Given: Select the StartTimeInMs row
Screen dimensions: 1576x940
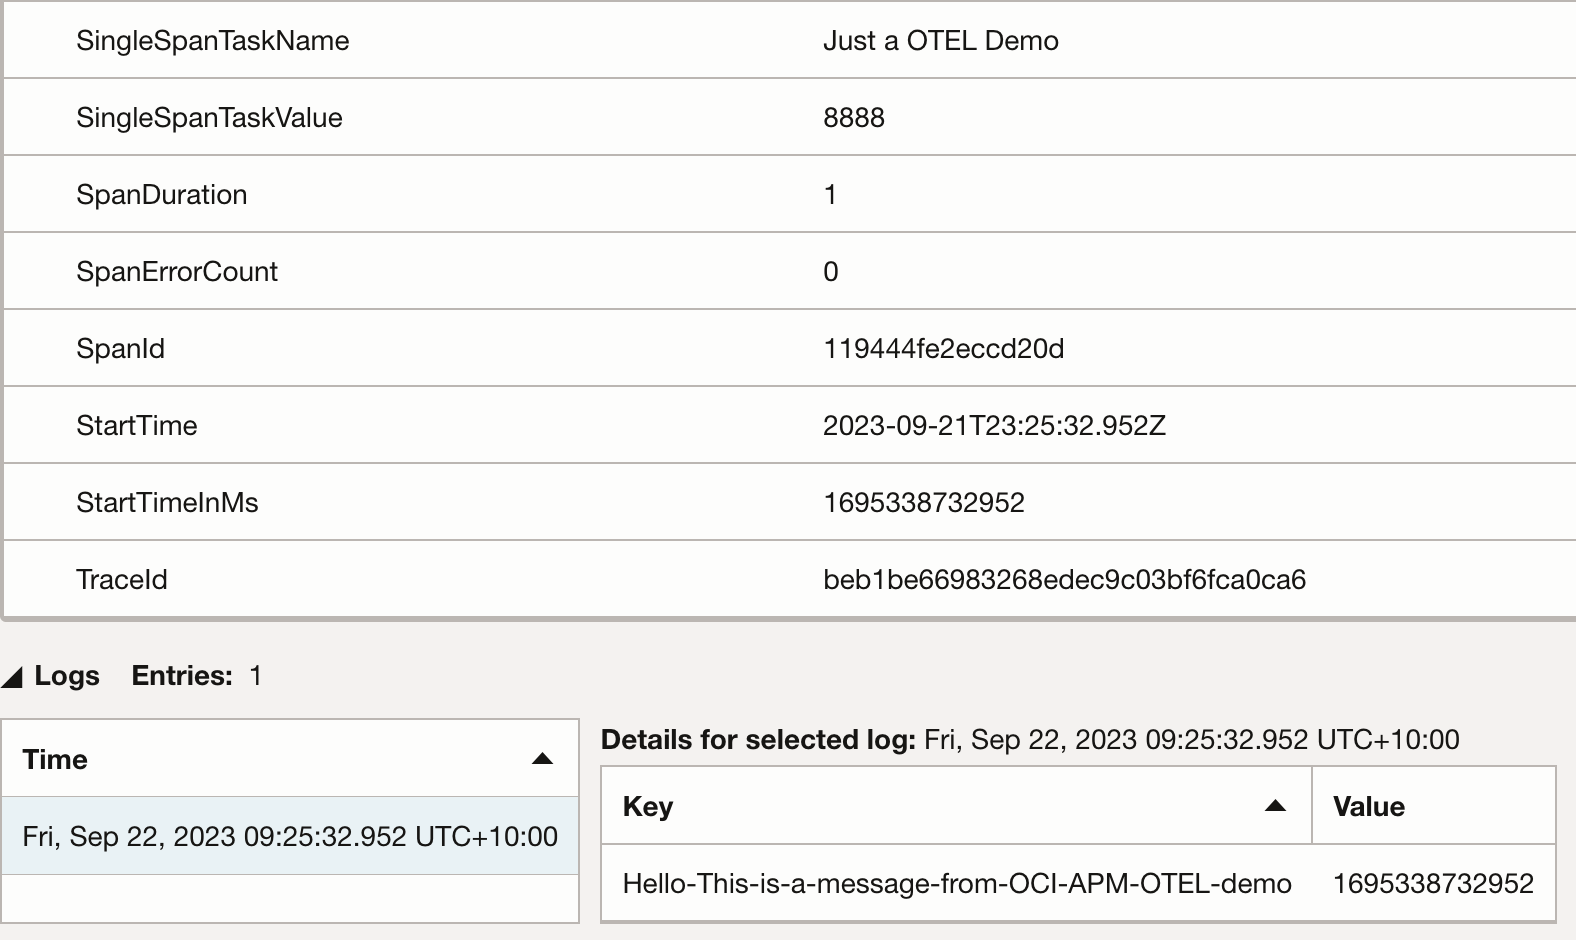Looking at the screenshot, I should 167,501.
